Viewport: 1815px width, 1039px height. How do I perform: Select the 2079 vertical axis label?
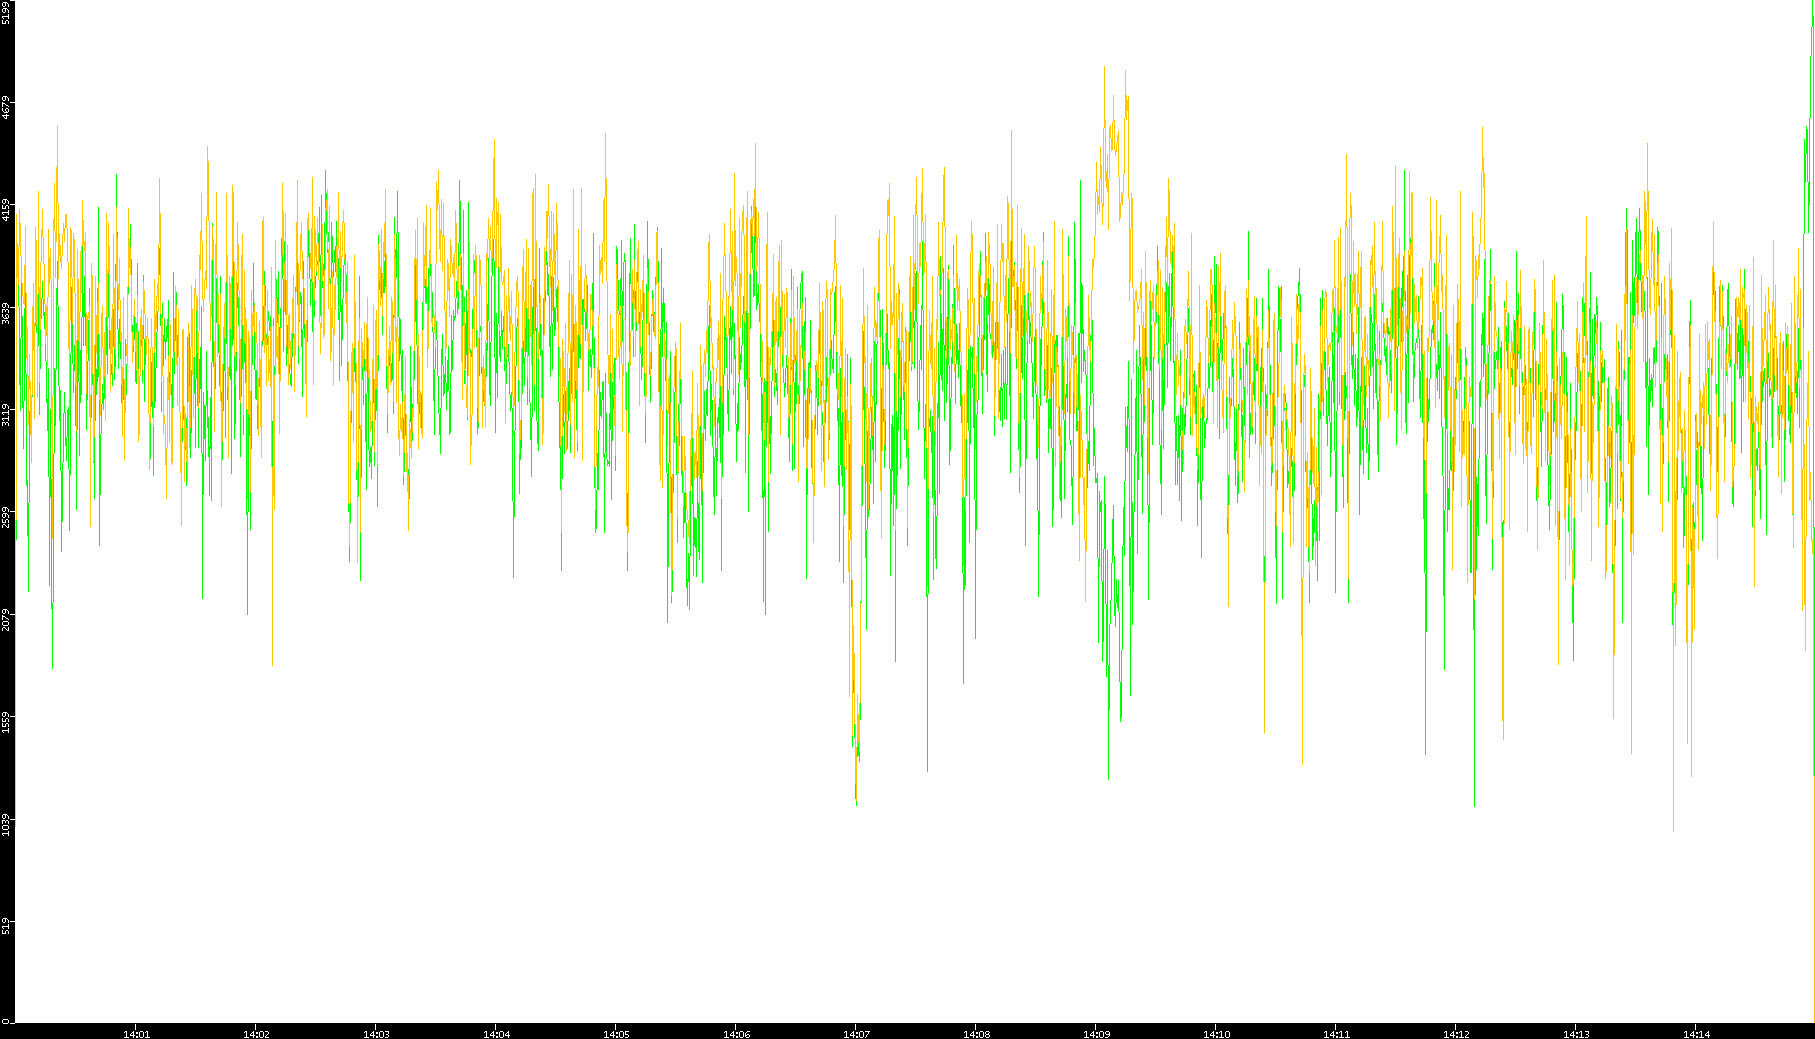click(6, 619)
